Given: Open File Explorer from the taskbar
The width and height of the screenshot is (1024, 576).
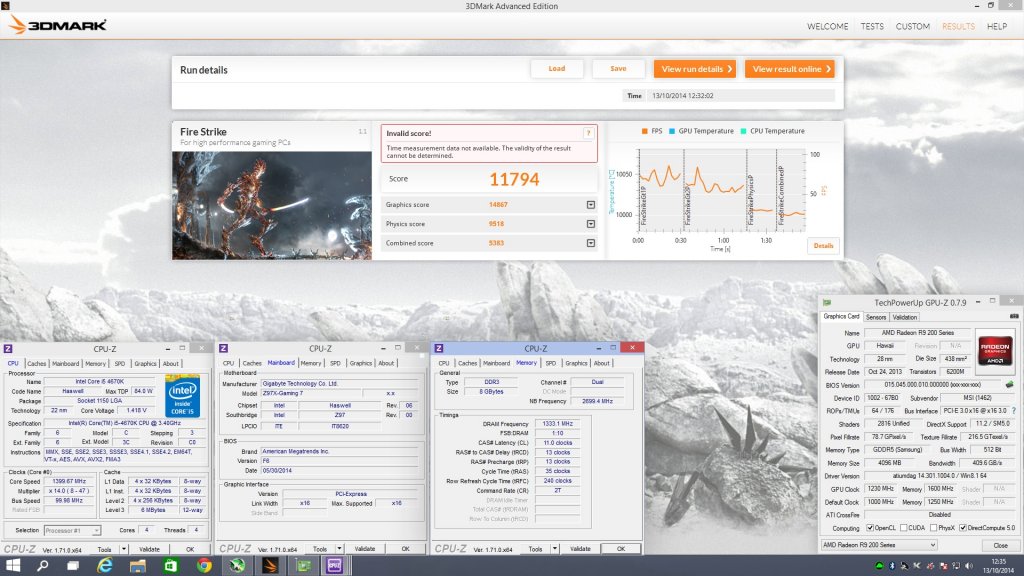Looking at the screenshot, I should click(138, 566).
